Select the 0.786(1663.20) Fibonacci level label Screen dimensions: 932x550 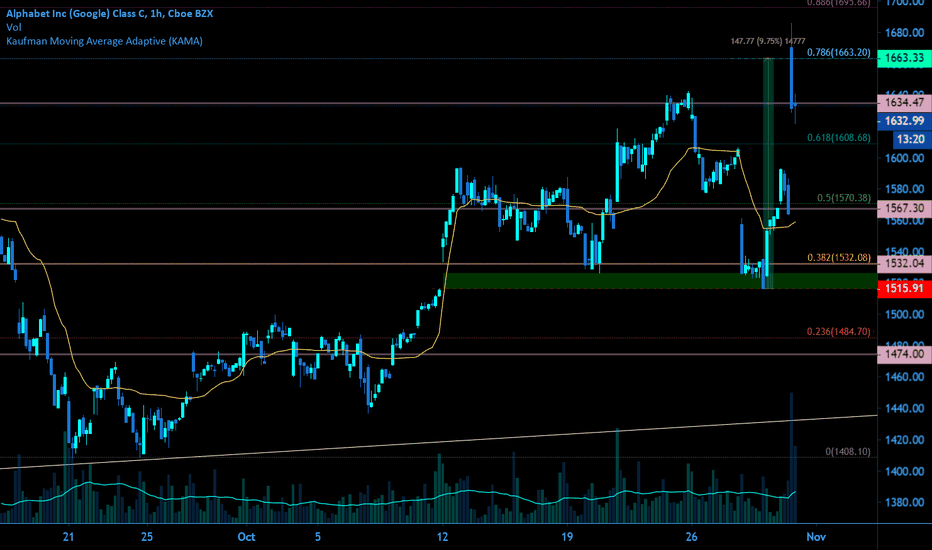839,52
